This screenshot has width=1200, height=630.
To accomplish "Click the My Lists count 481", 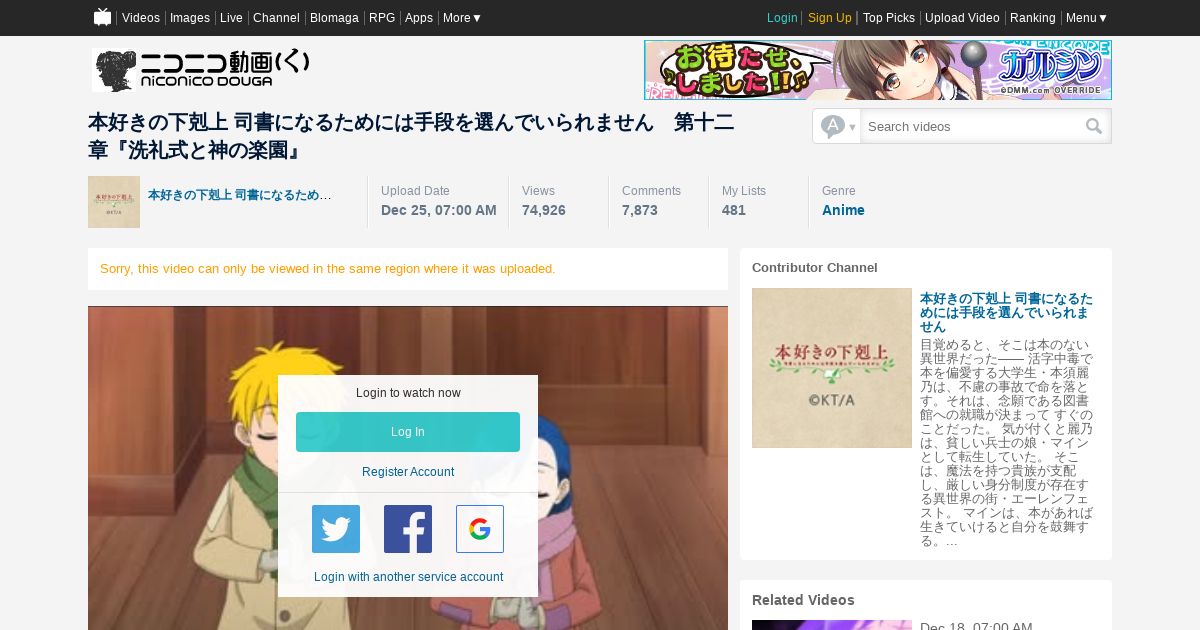I will (x=734, y=210).
